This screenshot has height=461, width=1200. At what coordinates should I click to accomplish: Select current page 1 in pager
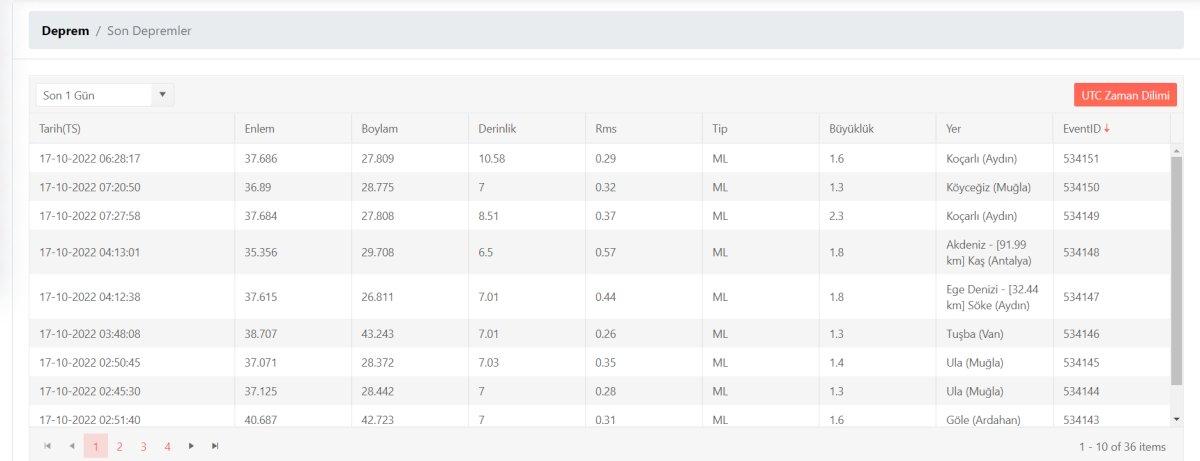[95, 446]
